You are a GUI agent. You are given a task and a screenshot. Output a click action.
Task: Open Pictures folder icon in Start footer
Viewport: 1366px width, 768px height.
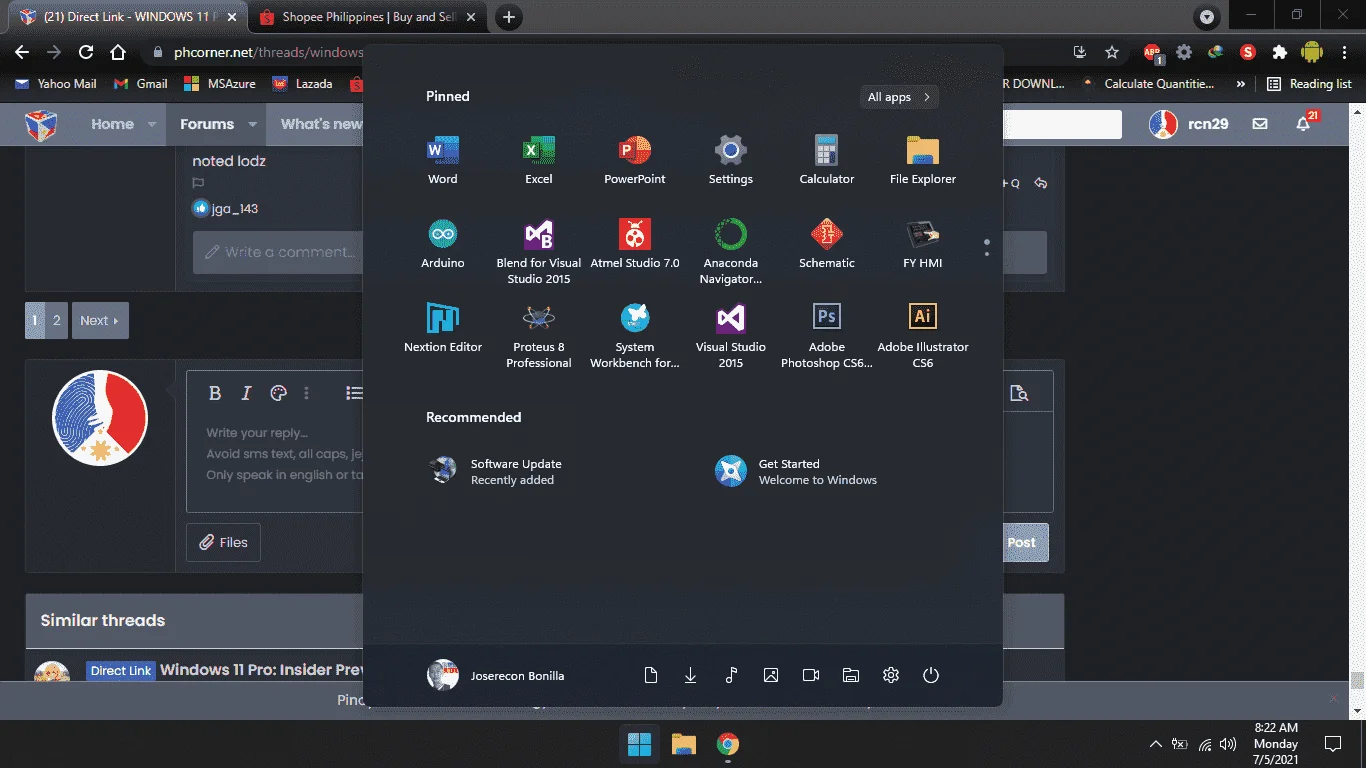(771, 675)
